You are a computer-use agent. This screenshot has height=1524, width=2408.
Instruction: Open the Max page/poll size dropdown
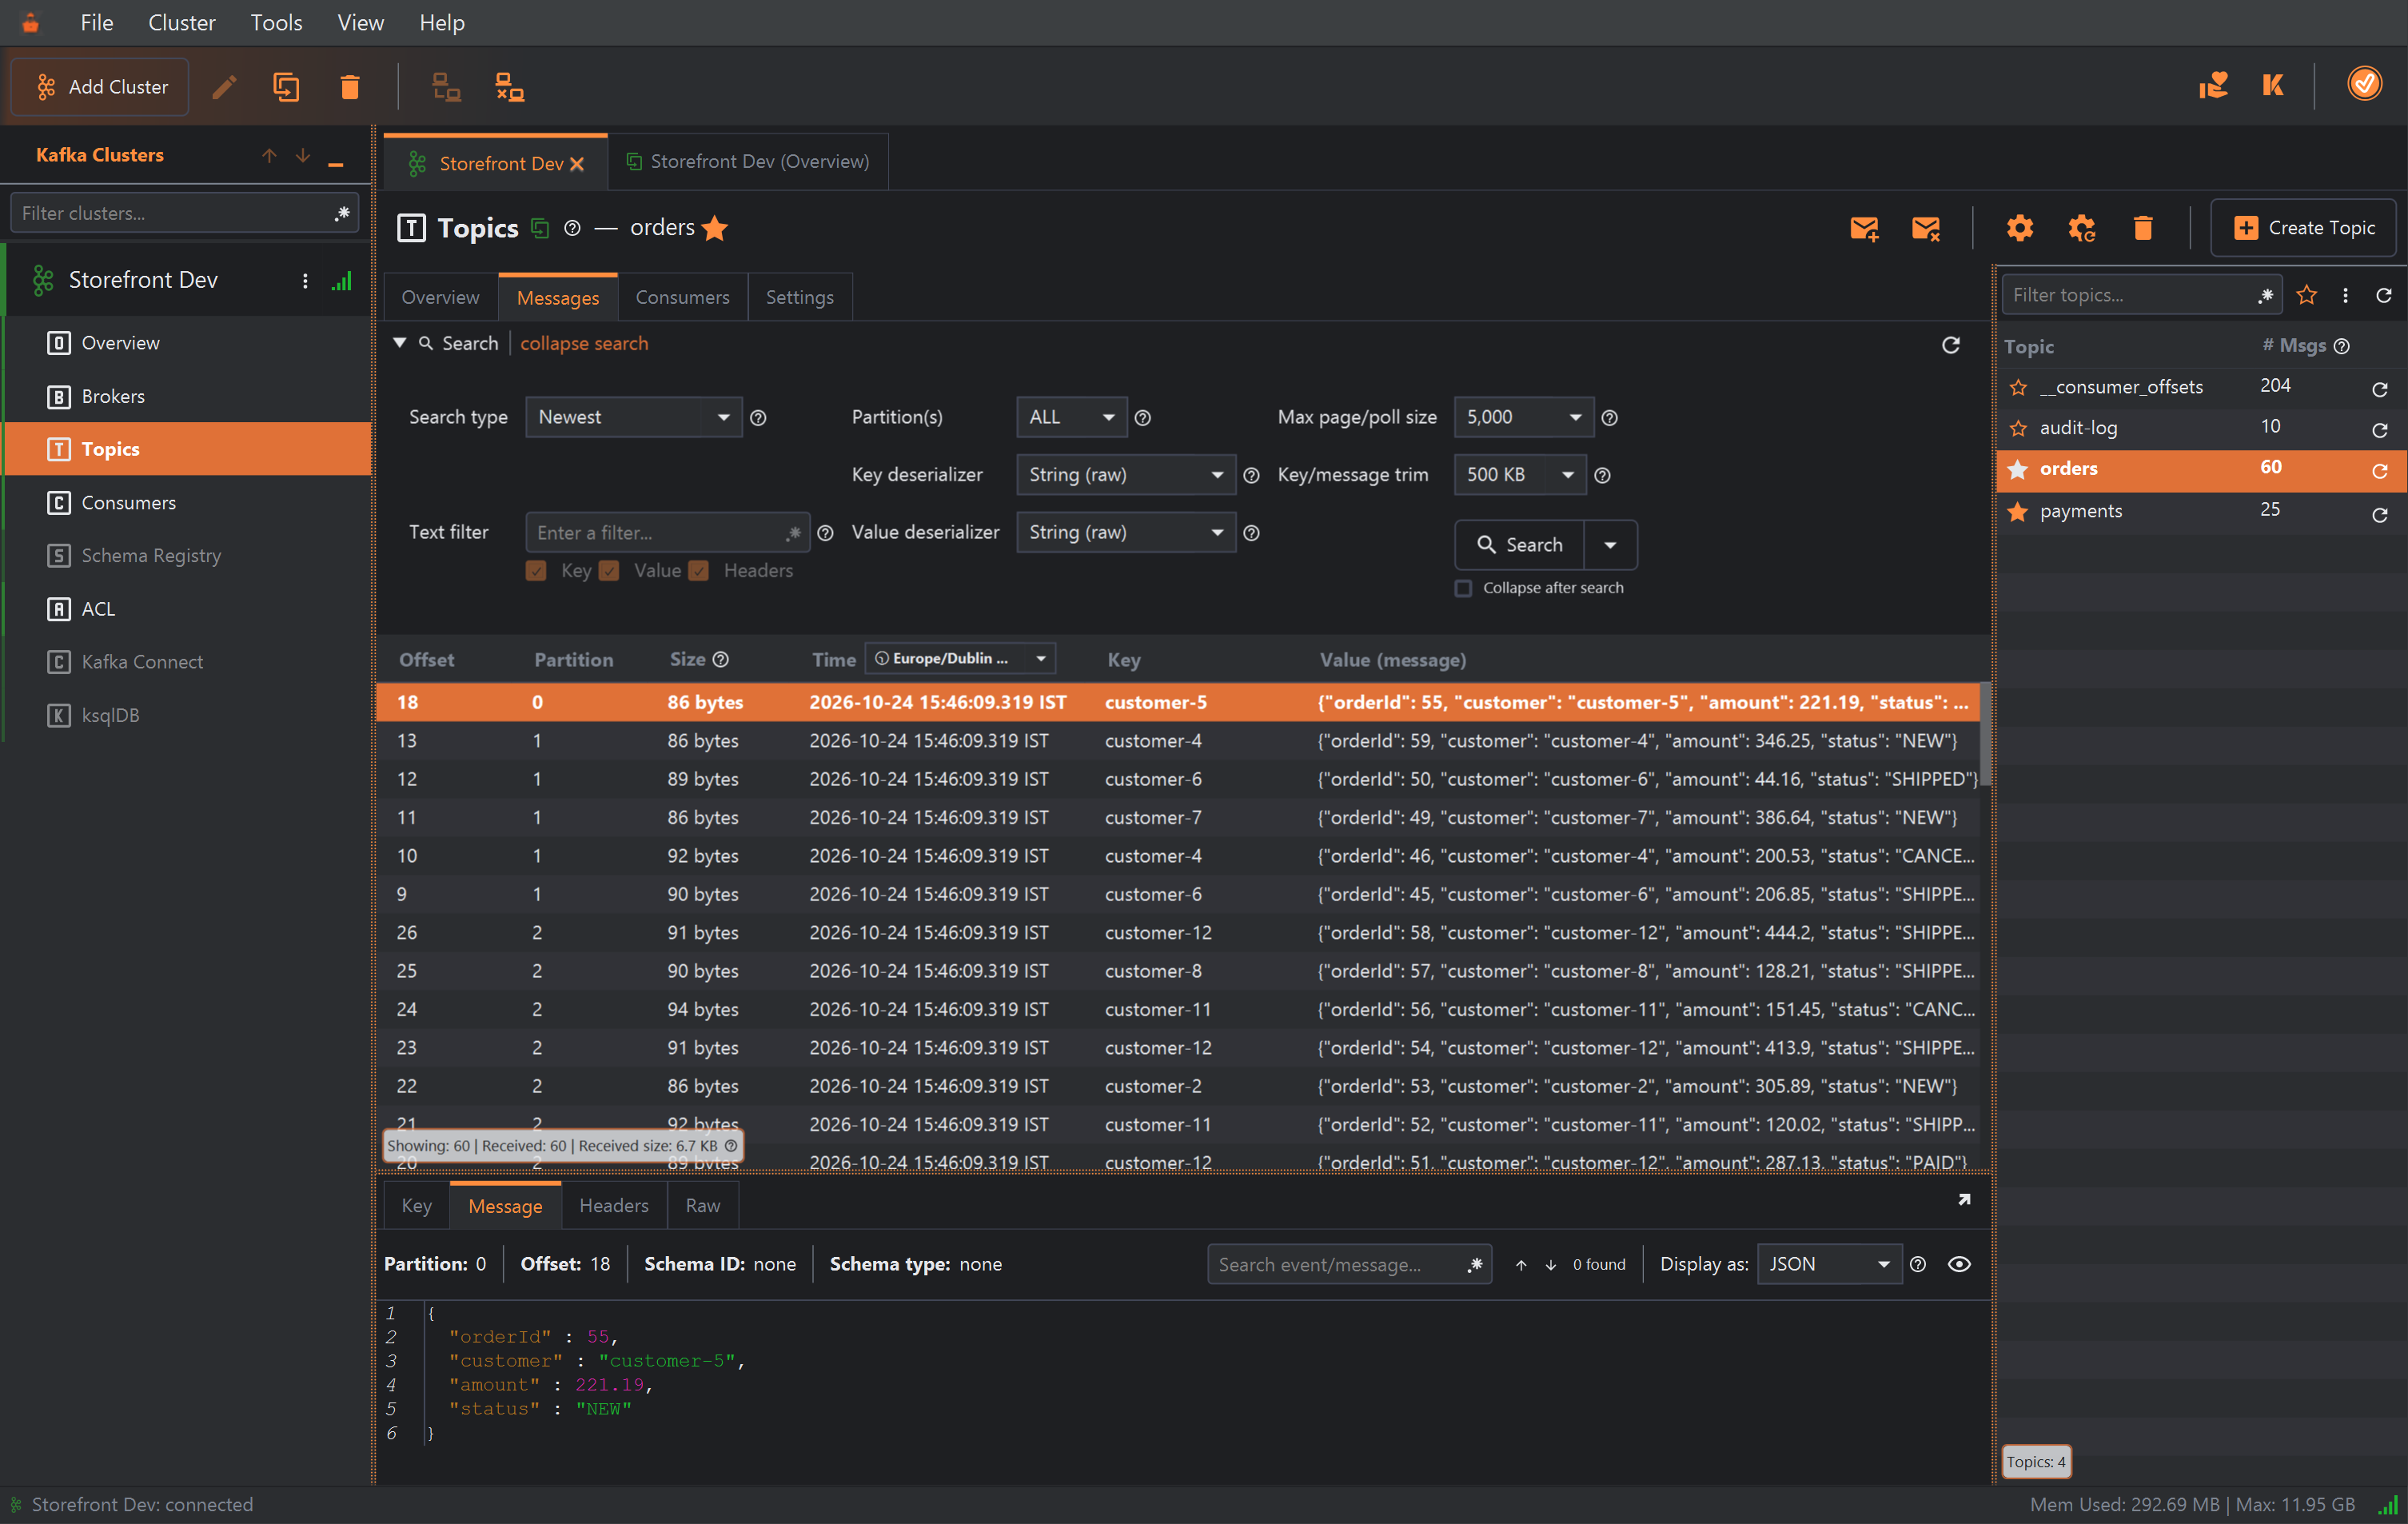click(1523, 417)
